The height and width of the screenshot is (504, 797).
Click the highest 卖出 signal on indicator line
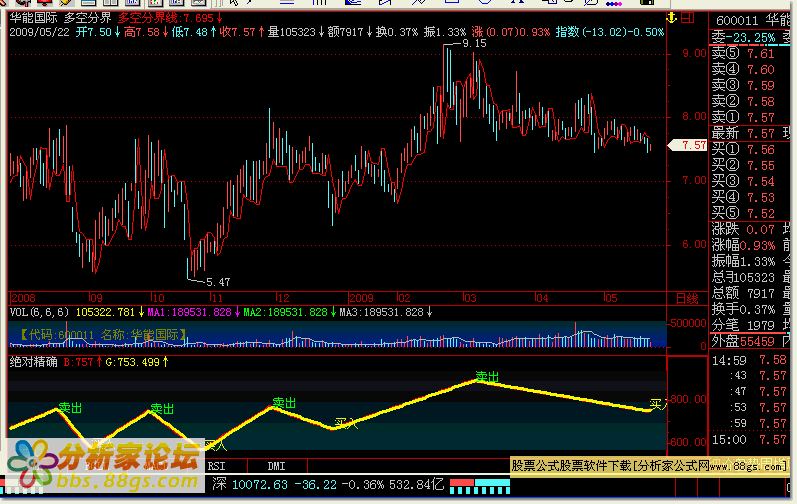487,376
